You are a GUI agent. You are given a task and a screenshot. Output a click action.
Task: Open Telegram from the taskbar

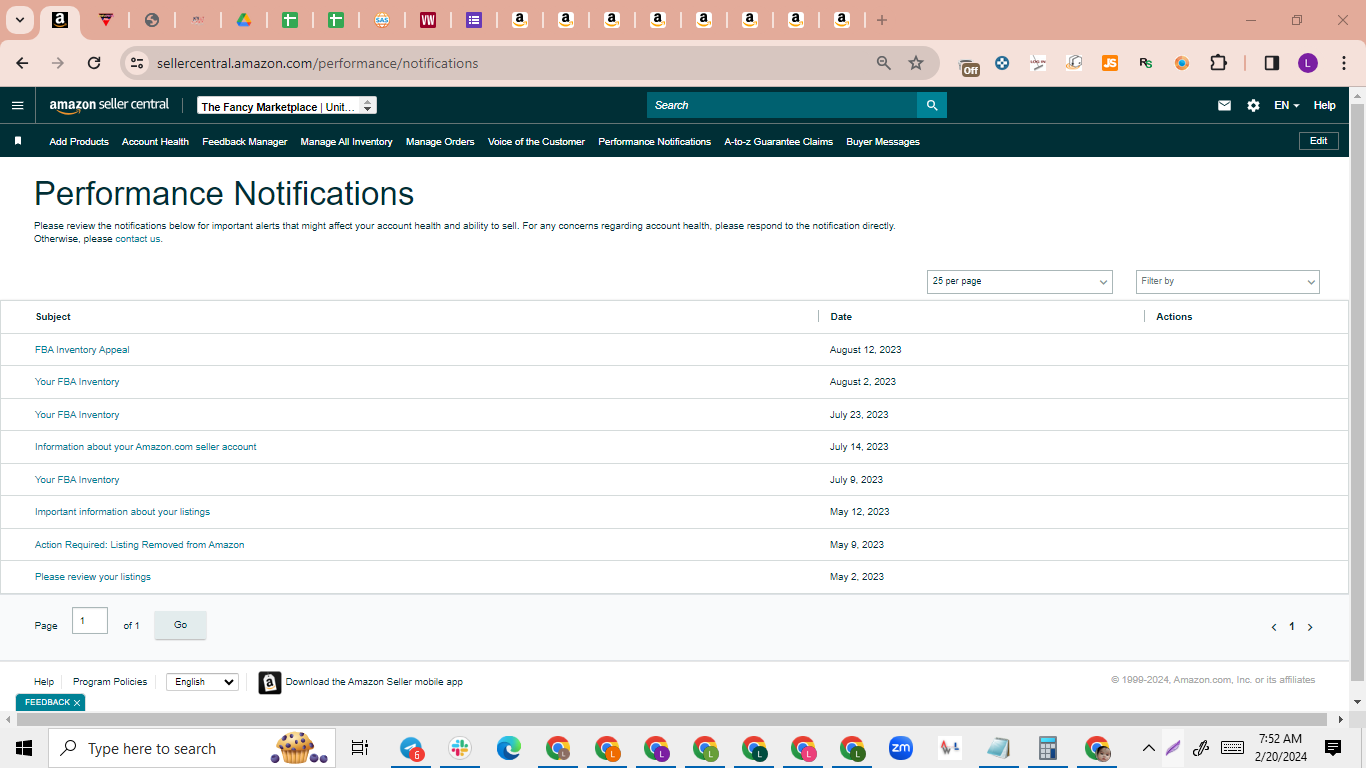pos(411,748)
